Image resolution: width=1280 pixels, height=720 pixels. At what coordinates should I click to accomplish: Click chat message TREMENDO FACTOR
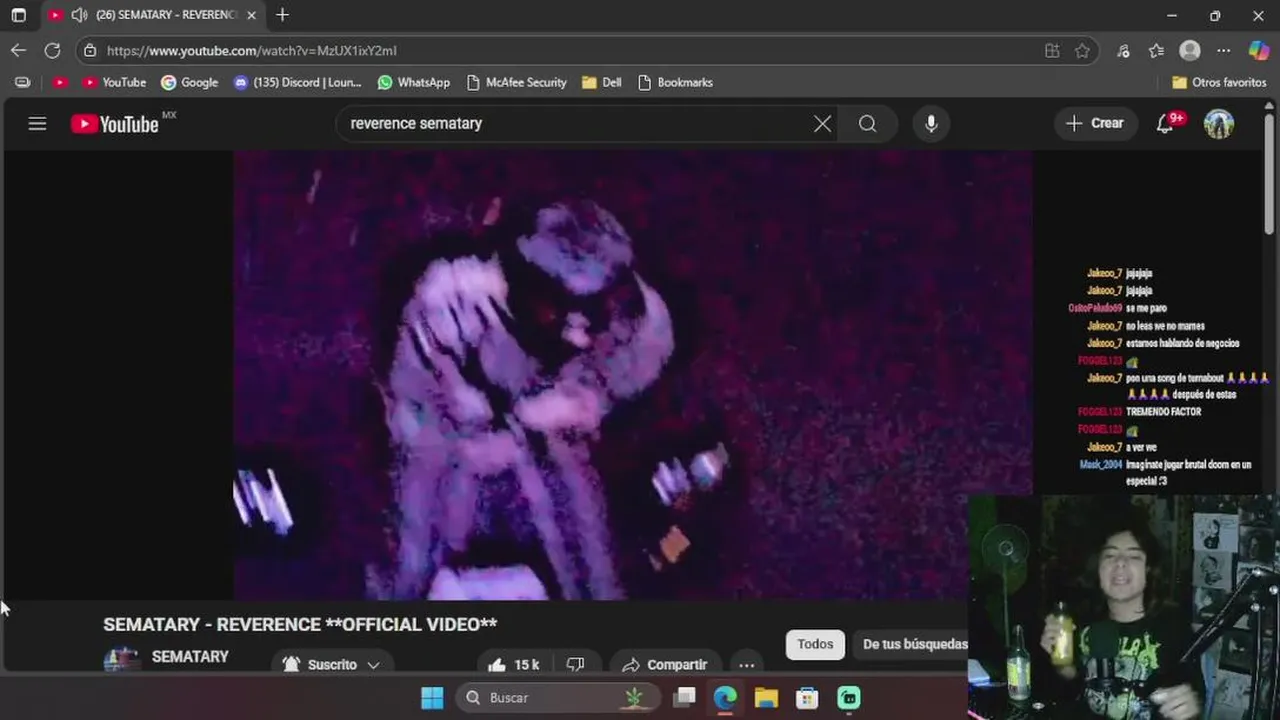point(1163,412)
